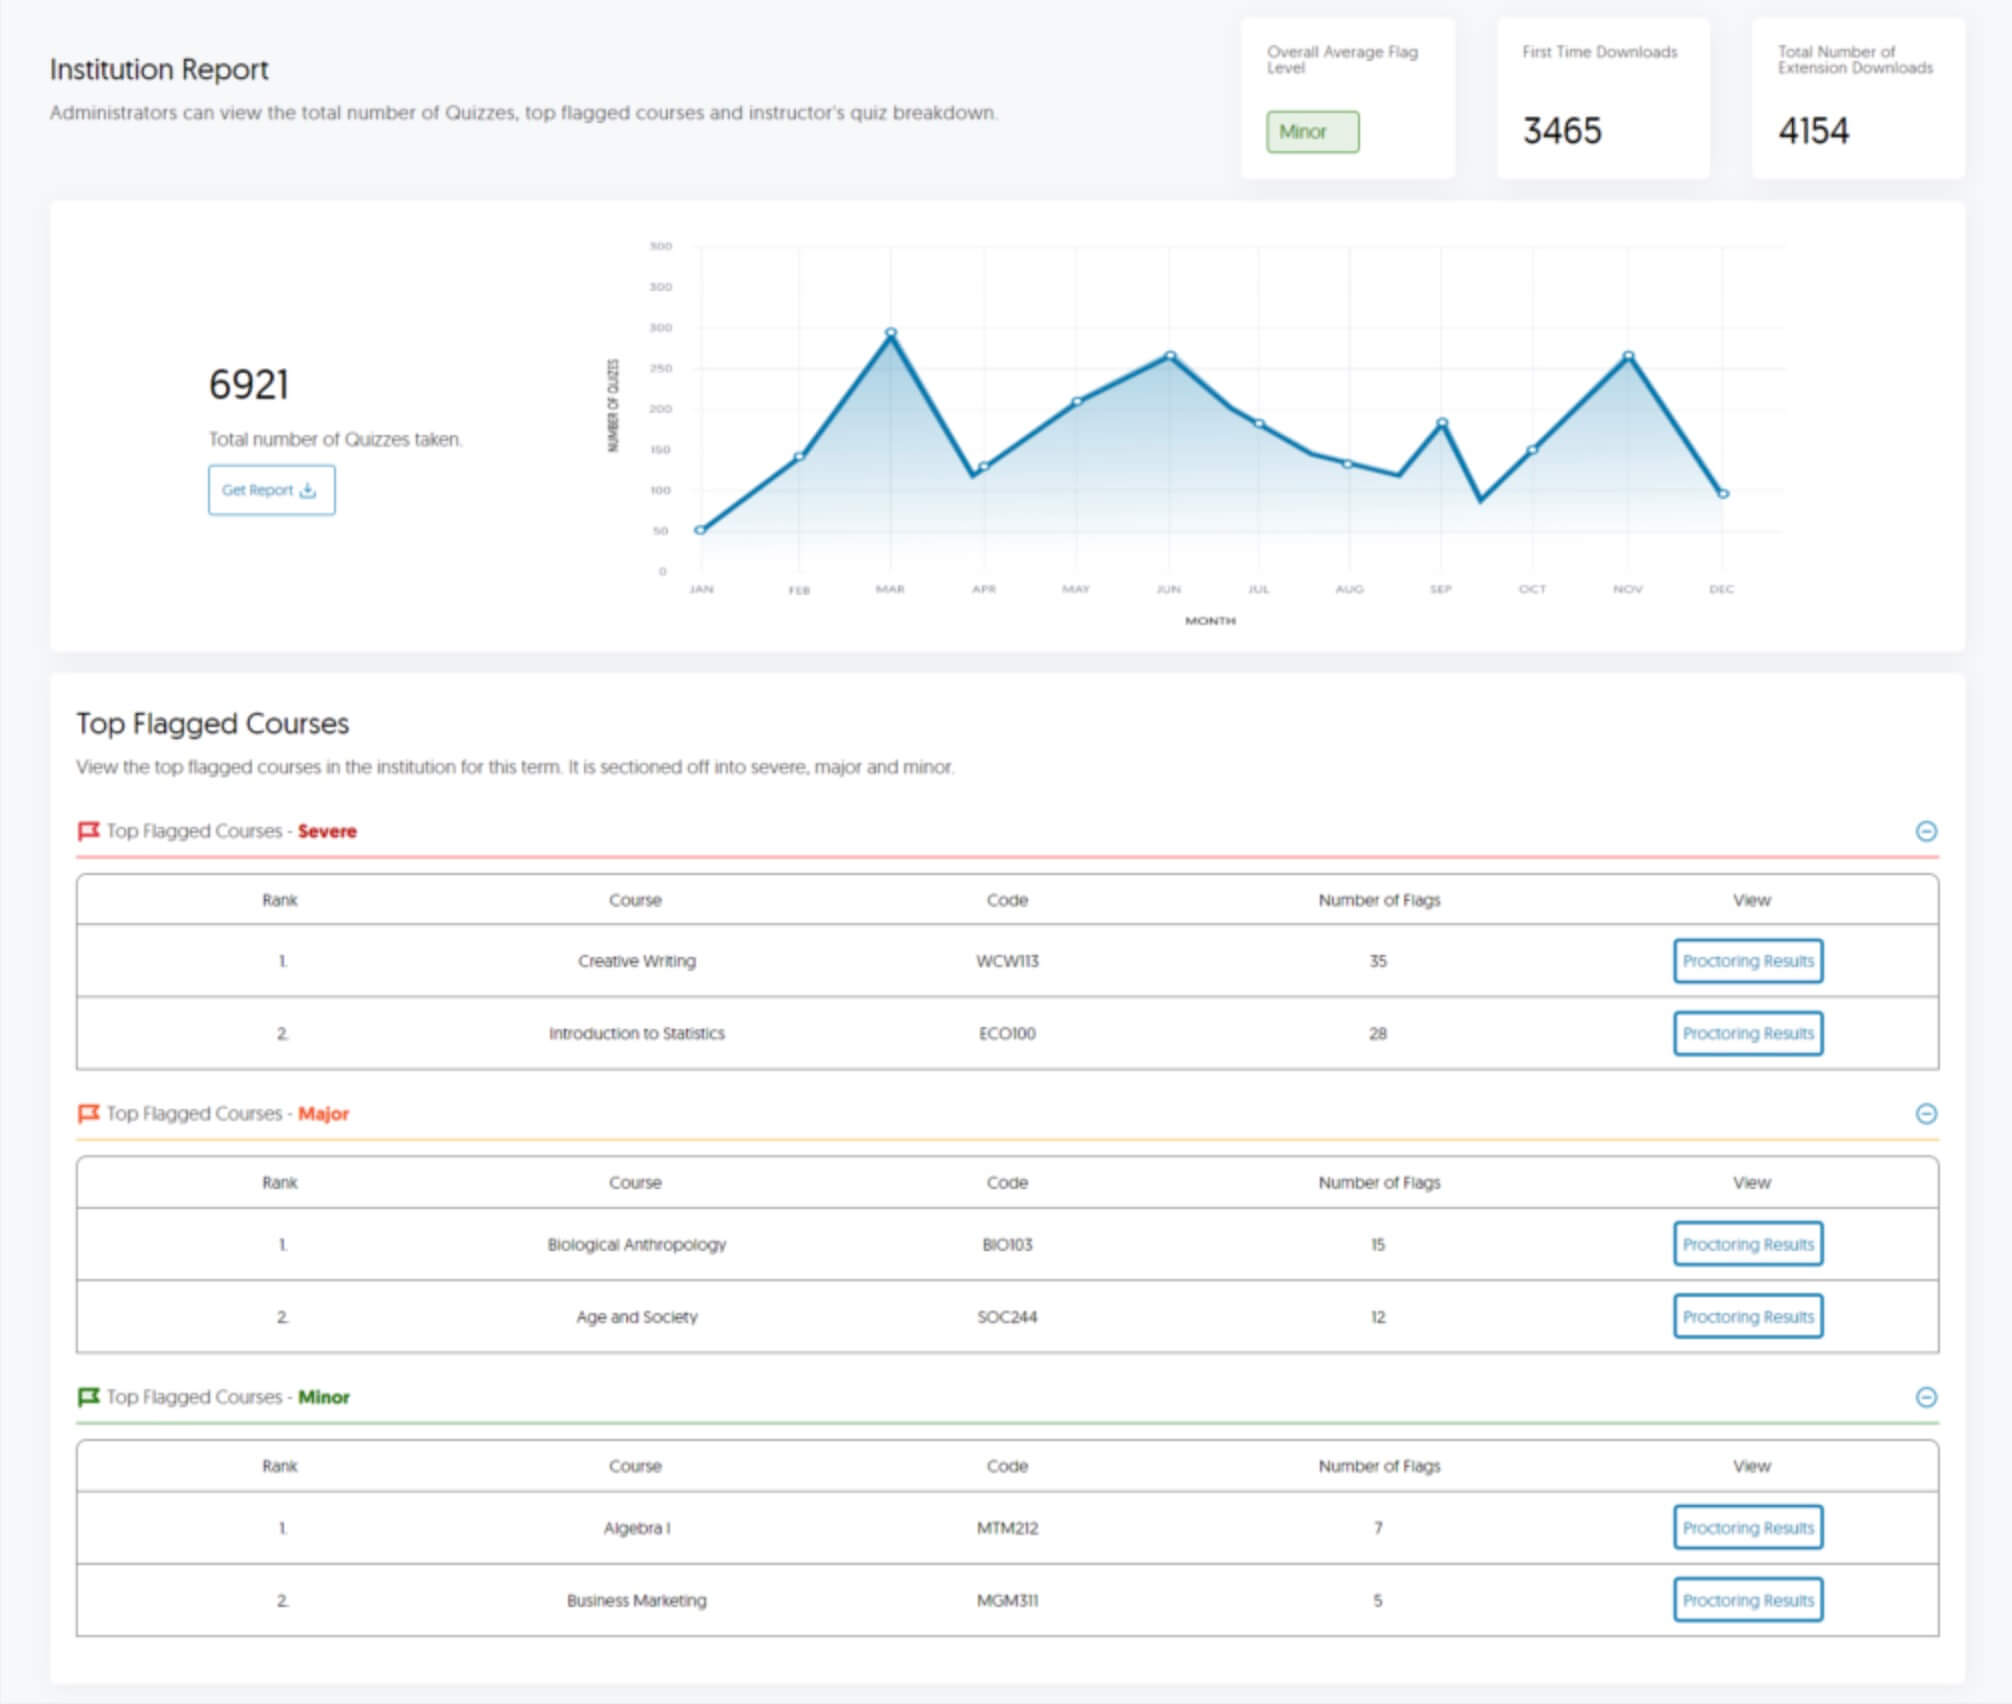This screenshot has height=1704, width=2012.
Task: Click the orange Major flag icon
Action: (88, 1113)
